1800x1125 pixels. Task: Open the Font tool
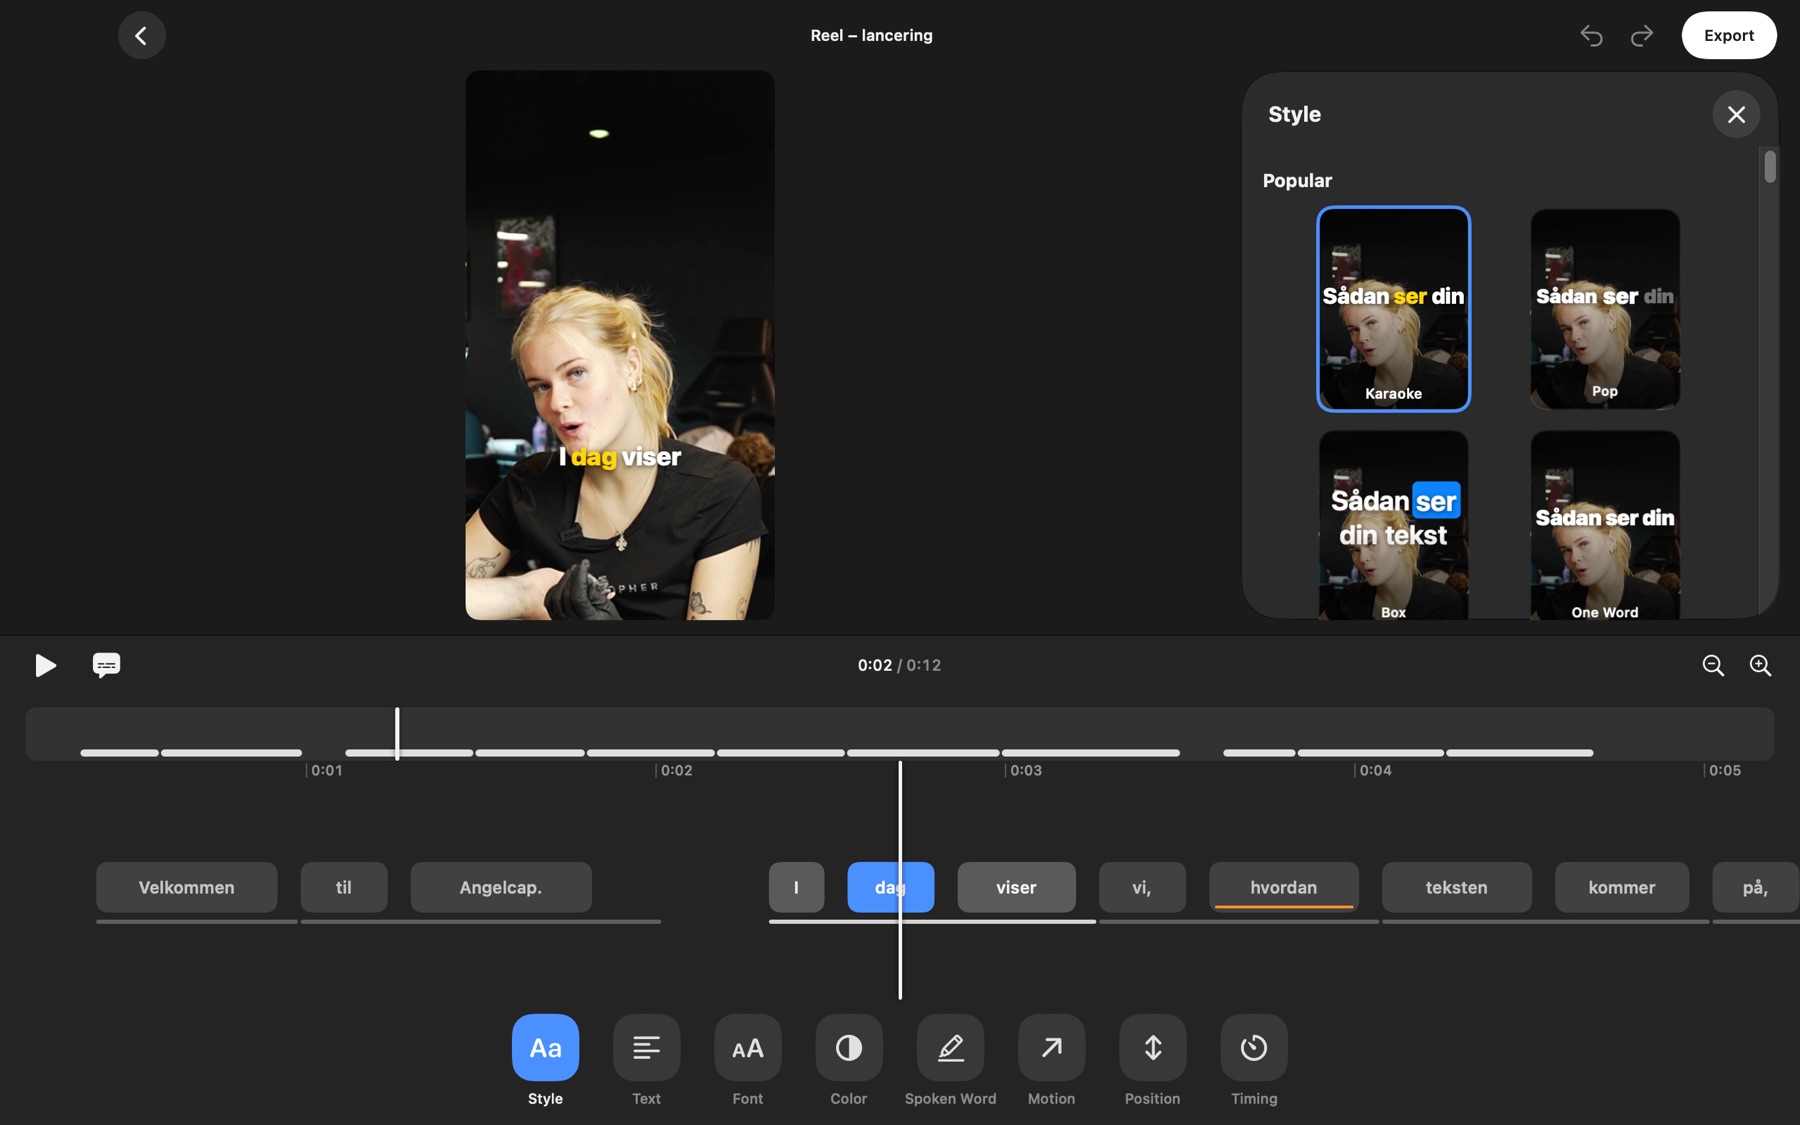point(747,1048)
